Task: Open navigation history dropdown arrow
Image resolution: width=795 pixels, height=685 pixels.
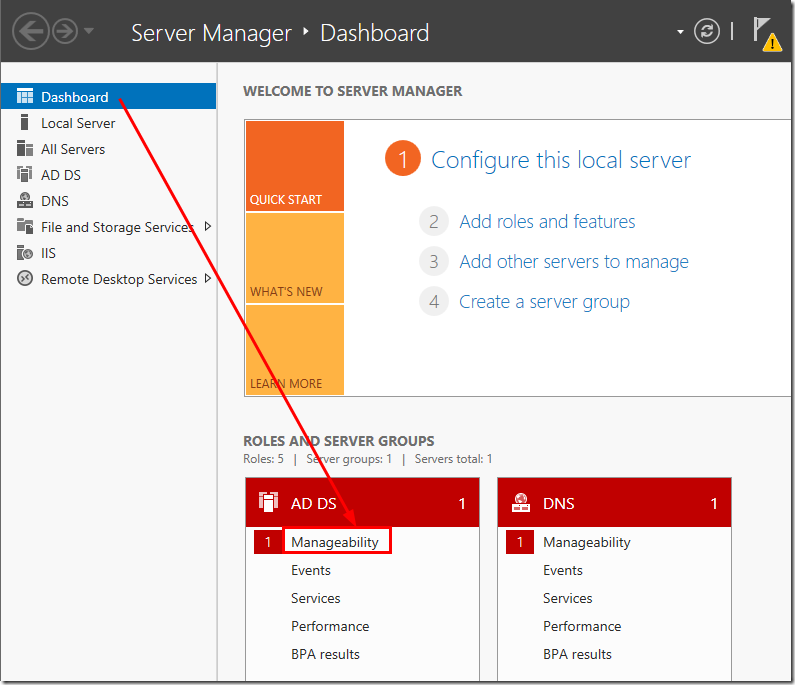Action: (x=89, y=32)
